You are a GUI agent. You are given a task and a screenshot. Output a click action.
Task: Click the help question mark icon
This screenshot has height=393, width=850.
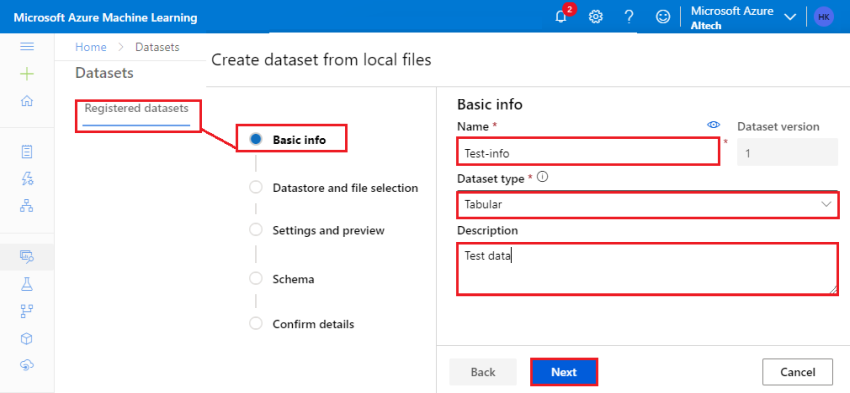(x=629, y=17)
